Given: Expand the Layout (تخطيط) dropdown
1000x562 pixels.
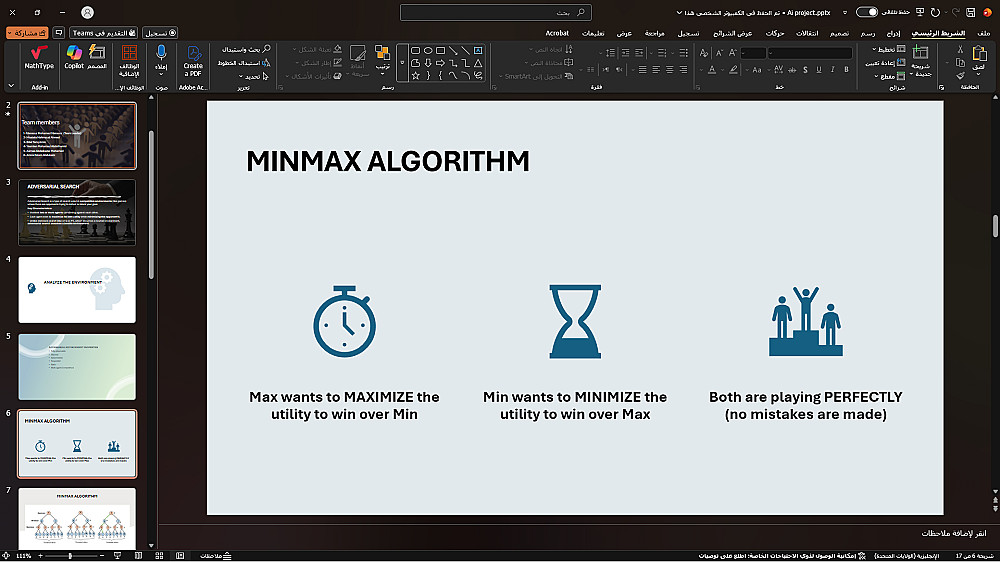Looking at the screenshot, I should (888, 49).
